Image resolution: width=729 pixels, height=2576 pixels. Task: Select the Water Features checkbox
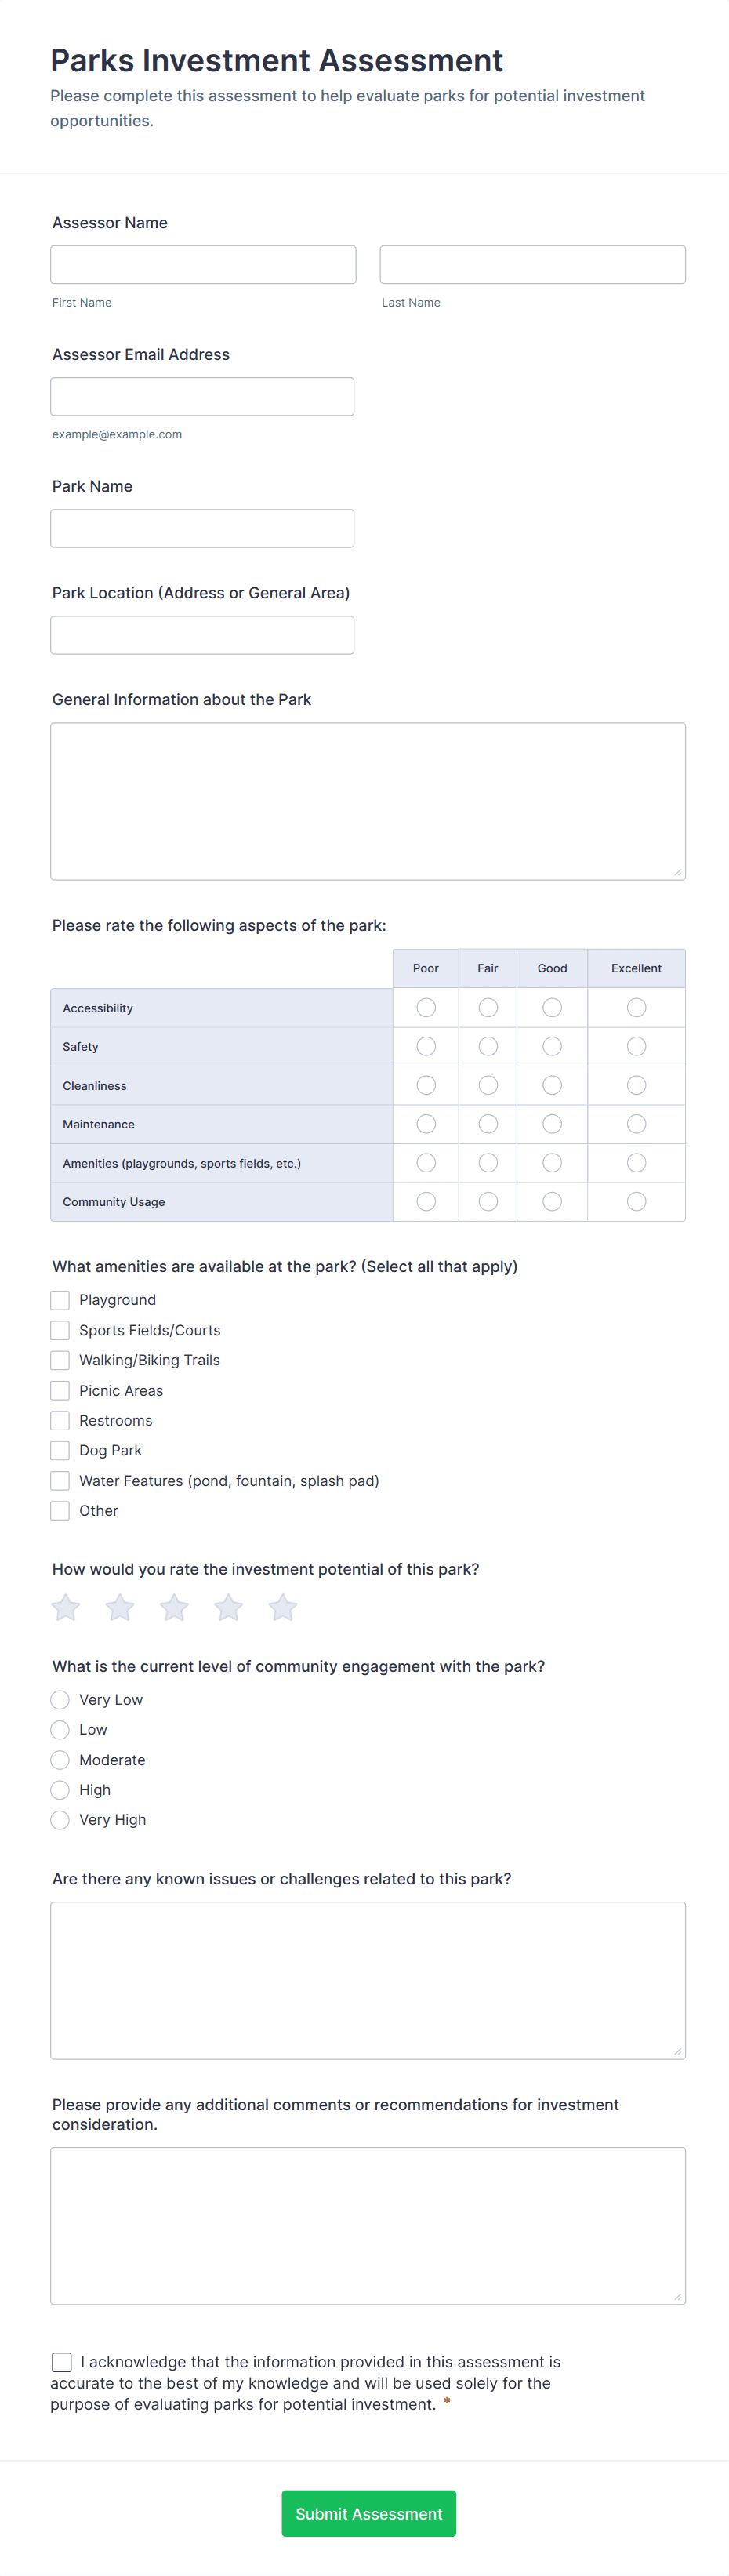59,1480
